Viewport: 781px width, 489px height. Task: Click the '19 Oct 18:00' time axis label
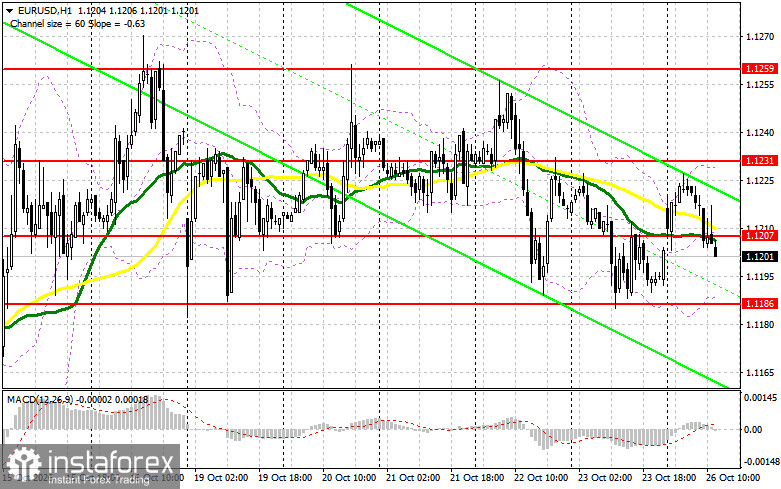point(285,478)
